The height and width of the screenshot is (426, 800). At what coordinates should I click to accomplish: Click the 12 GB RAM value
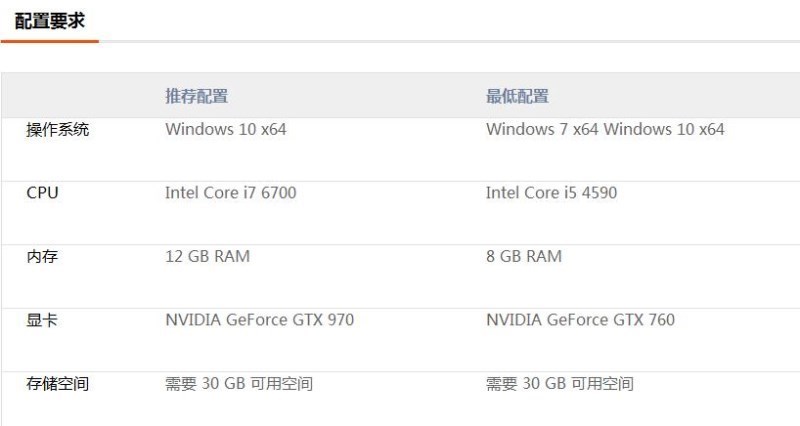pyautogui.click(x=208, y=256)
